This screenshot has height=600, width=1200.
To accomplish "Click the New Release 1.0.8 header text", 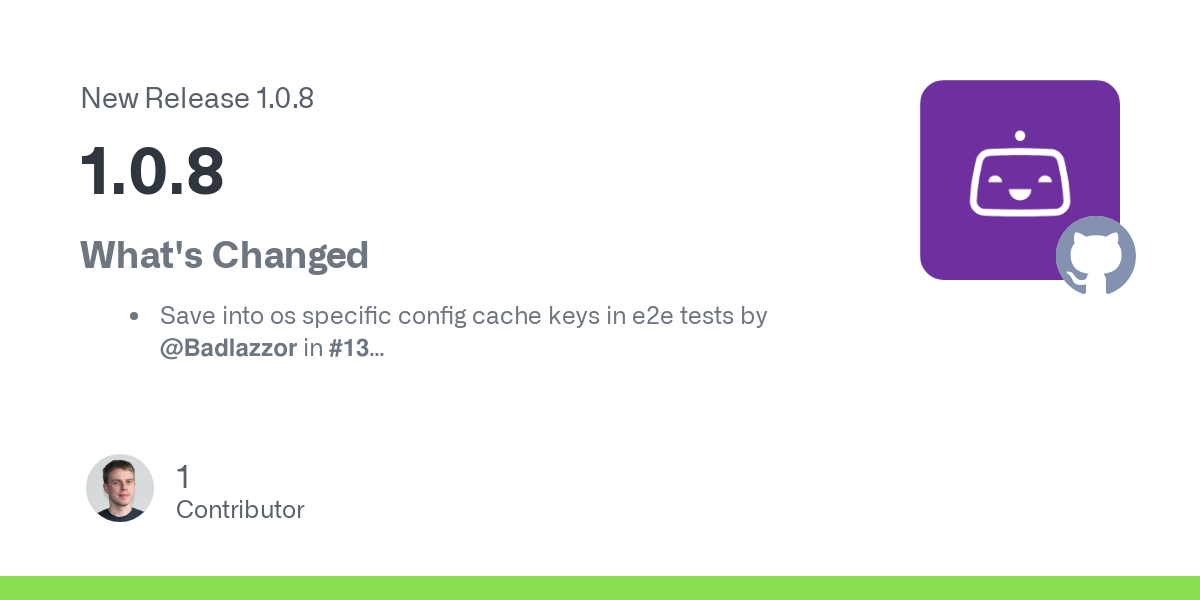I will (197, 98).
